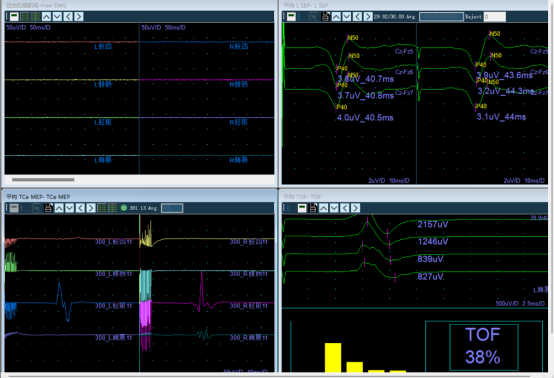
Task: Click the TOF 38% readout box
Action: coord(483,347)
